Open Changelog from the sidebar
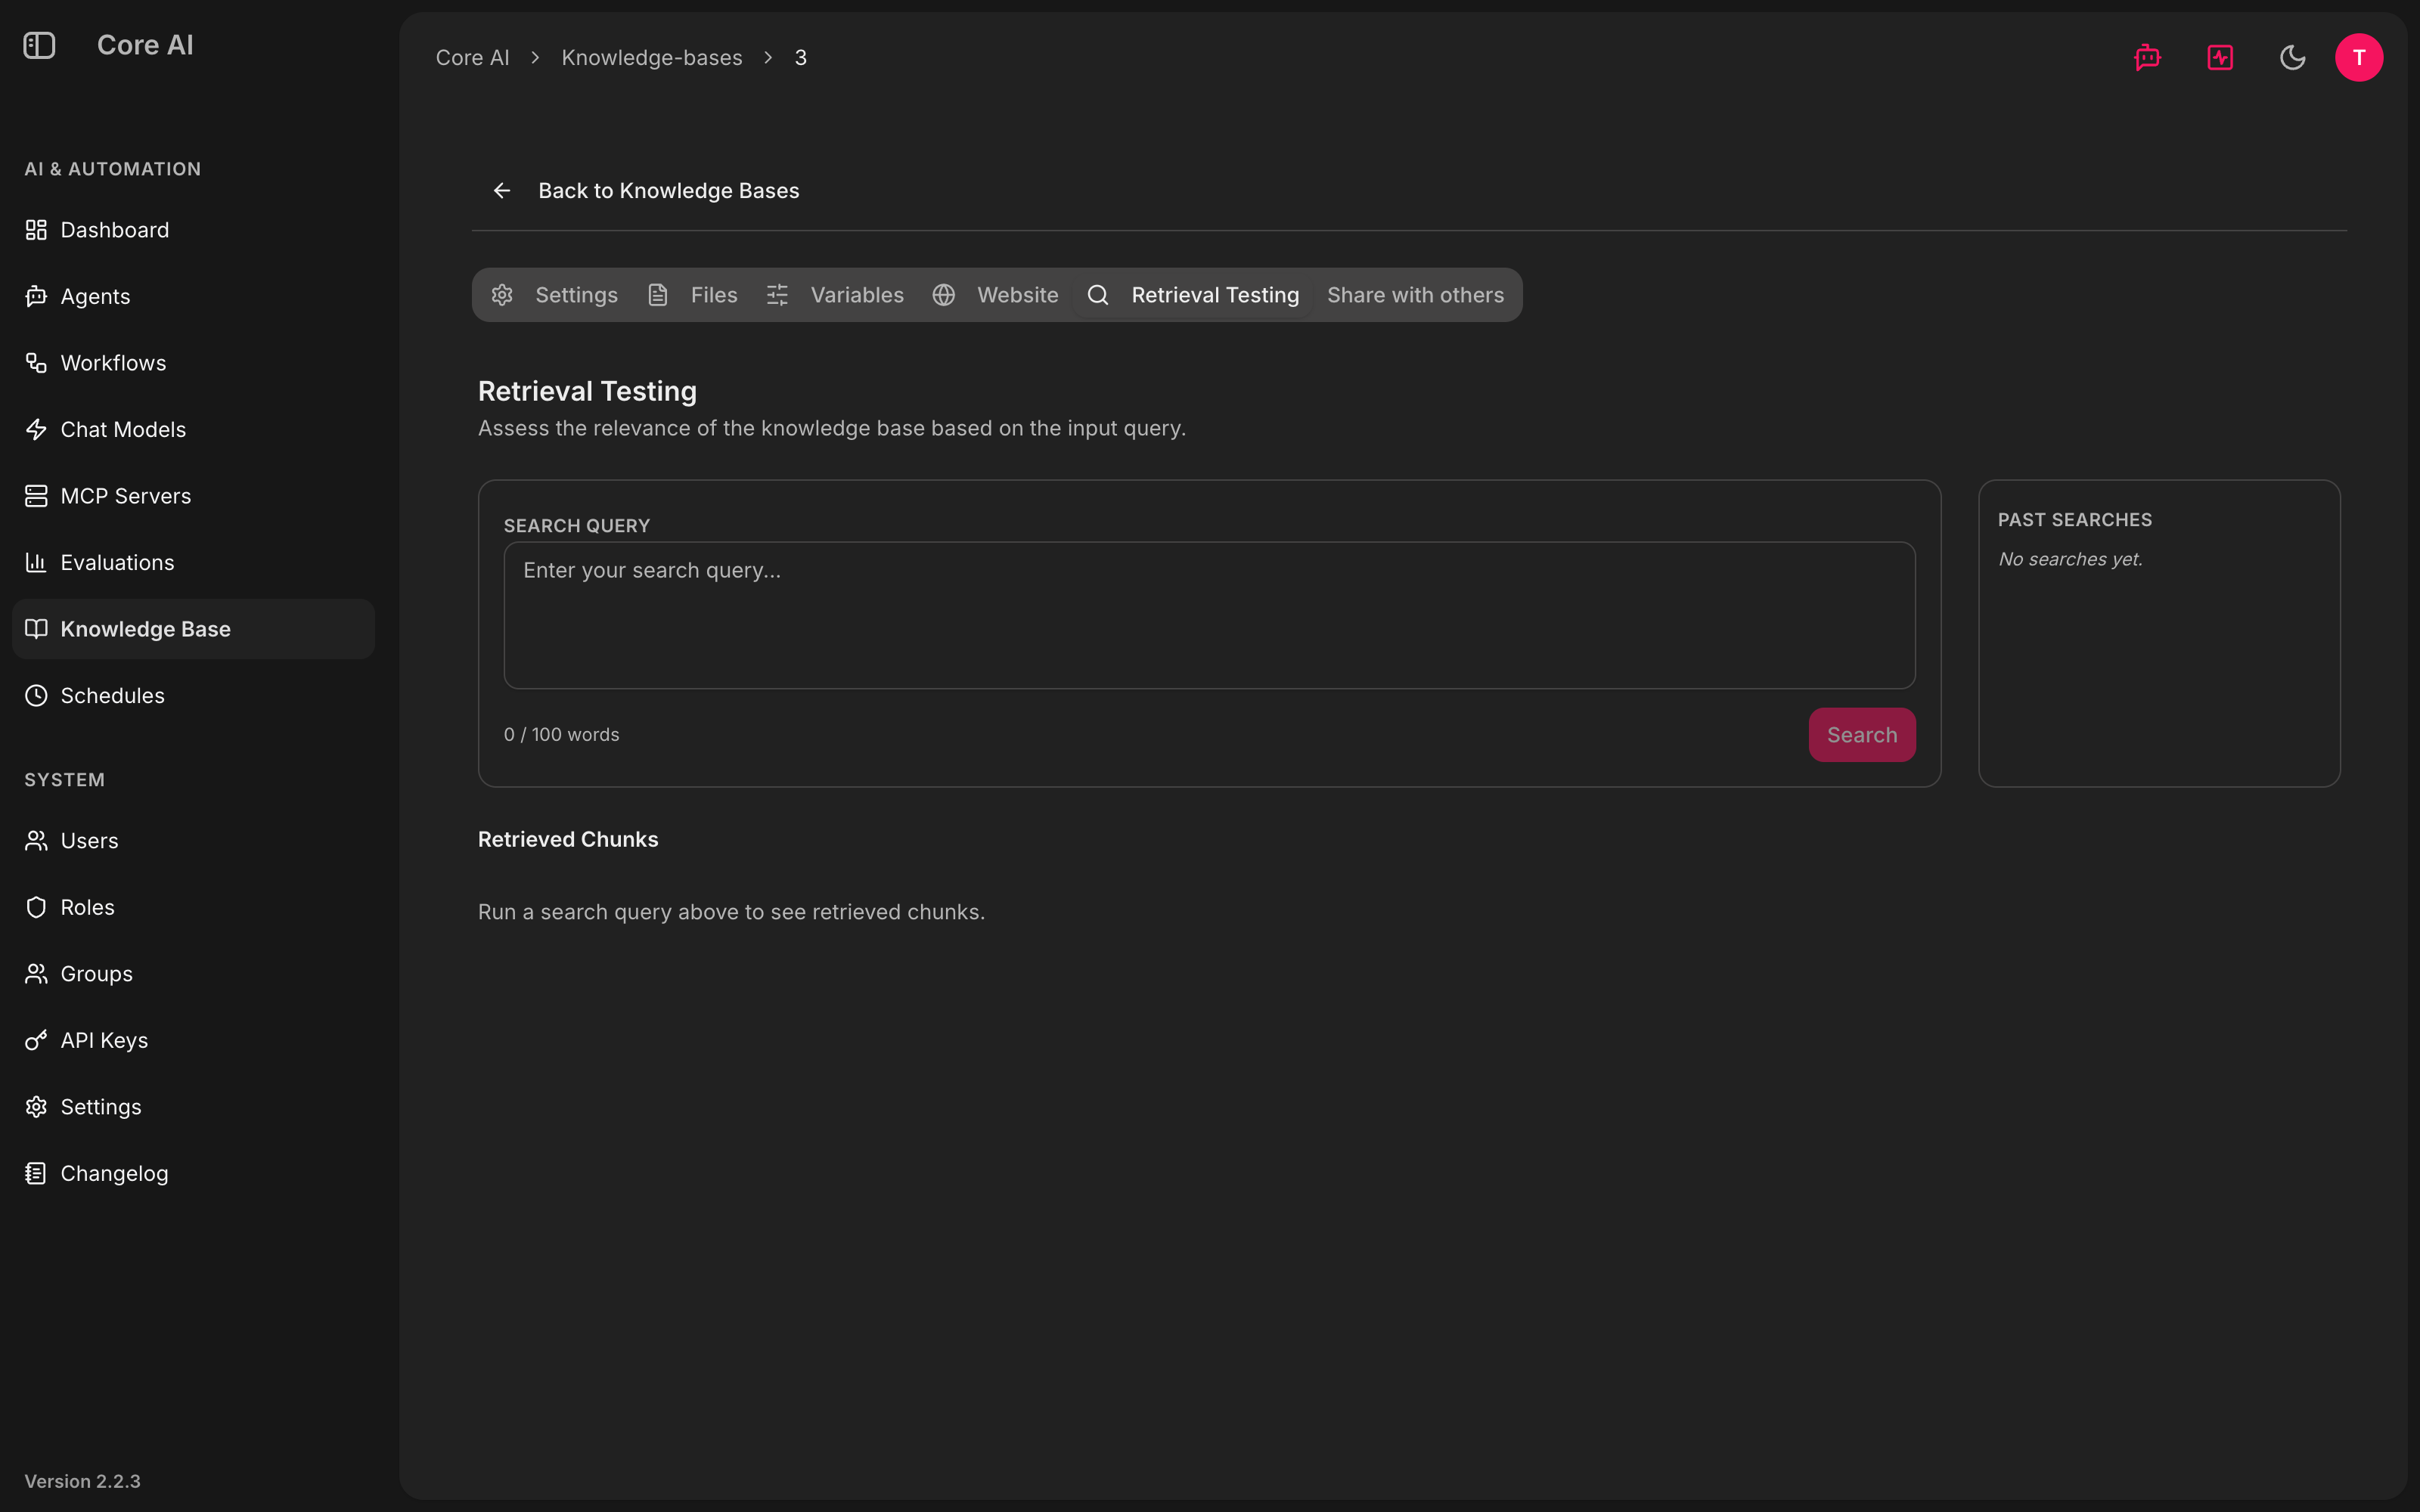The image size is (2420, 1512). 193,1173
